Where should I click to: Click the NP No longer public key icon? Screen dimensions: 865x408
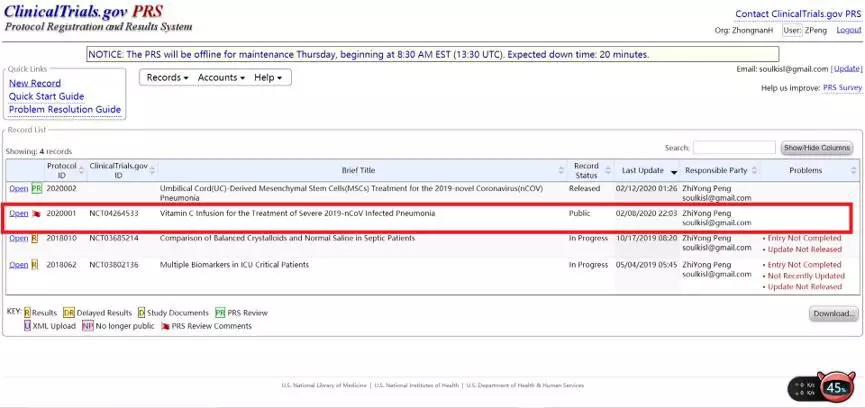[88, 326]
